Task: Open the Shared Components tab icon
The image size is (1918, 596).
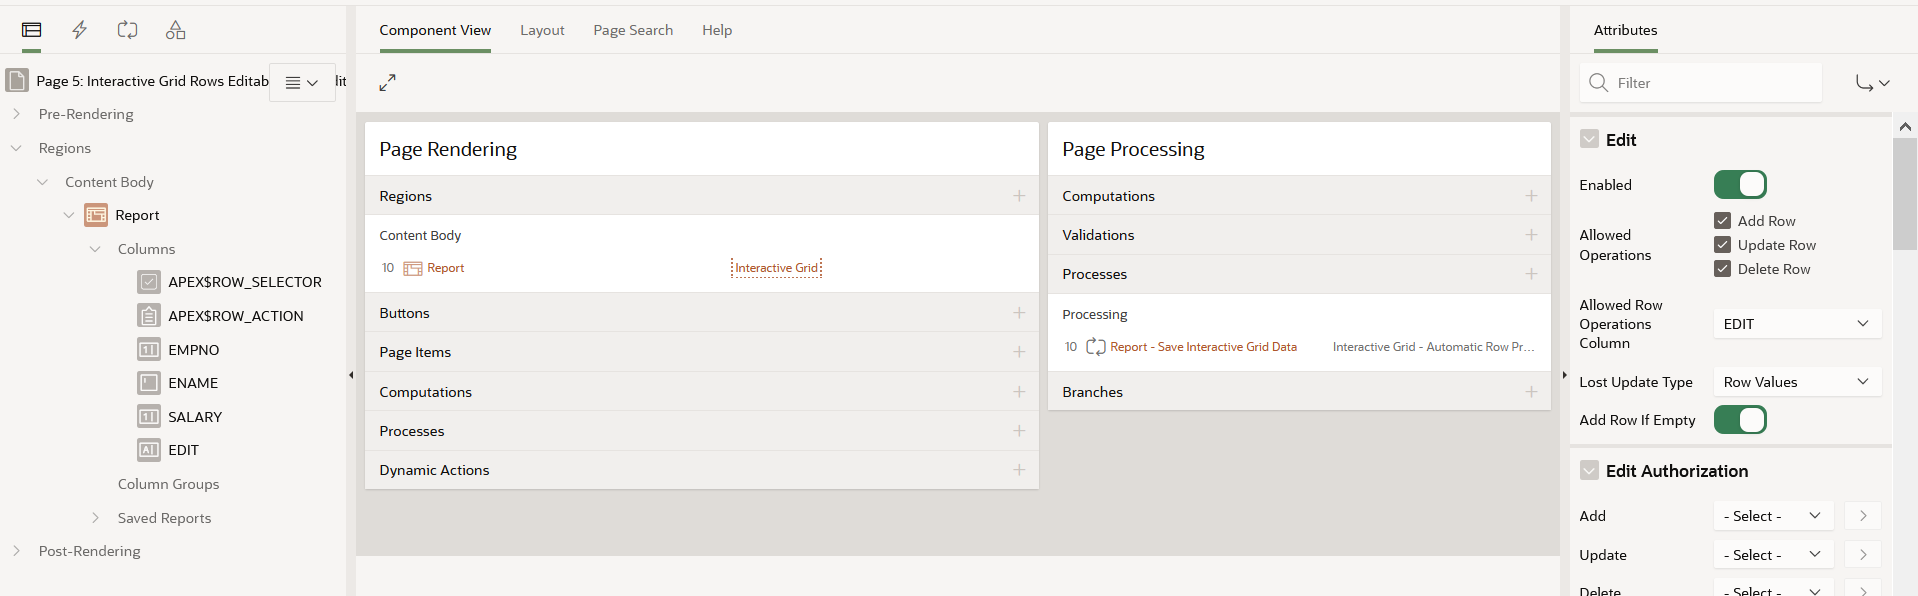Action: 175,30
